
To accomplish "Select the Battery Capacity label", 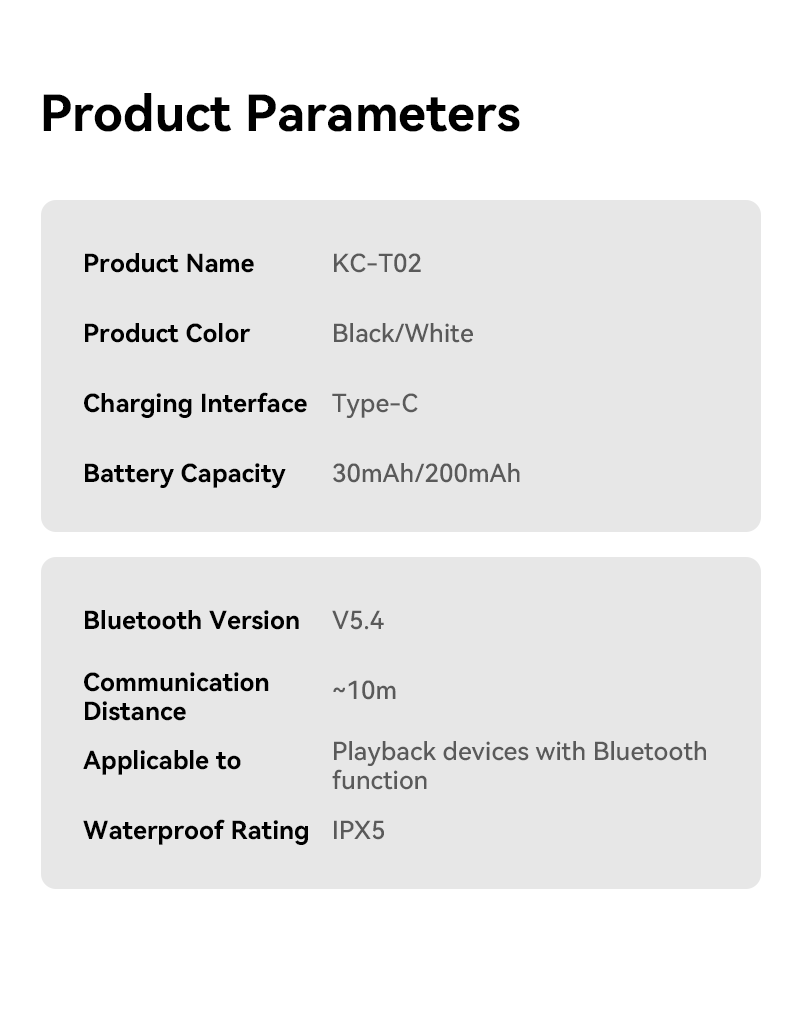I will tap(184, 474).
